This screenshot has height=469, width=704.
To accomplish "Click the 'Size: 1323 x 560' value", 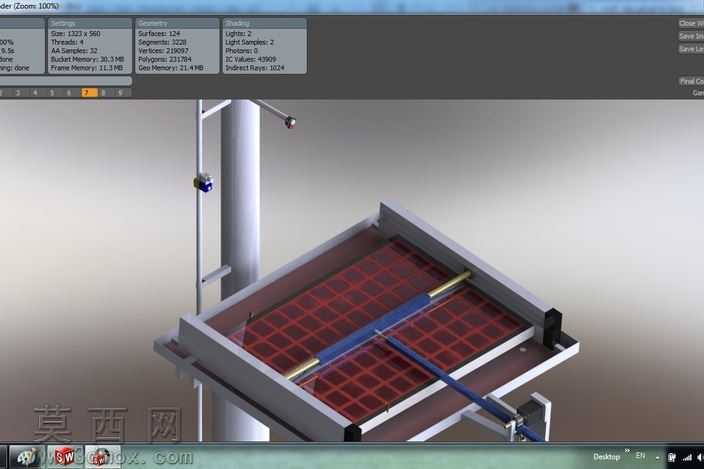I will coord(75,34).
